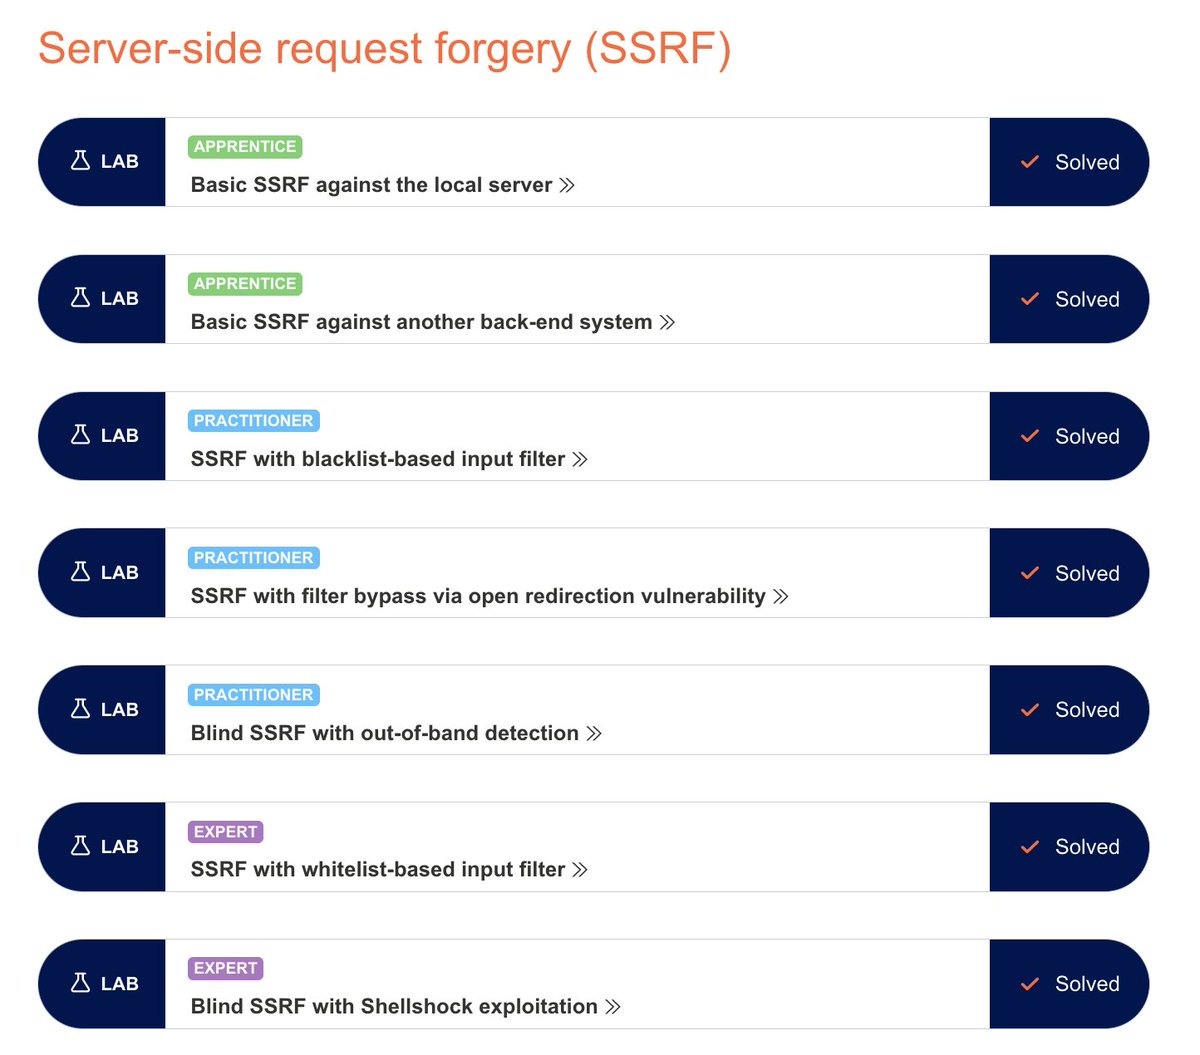Image resolution: width=1200 pixels, height=1055 pixels.
Task: Click APPRENTICE badge on local server lab
Action: tap(245, 147)
